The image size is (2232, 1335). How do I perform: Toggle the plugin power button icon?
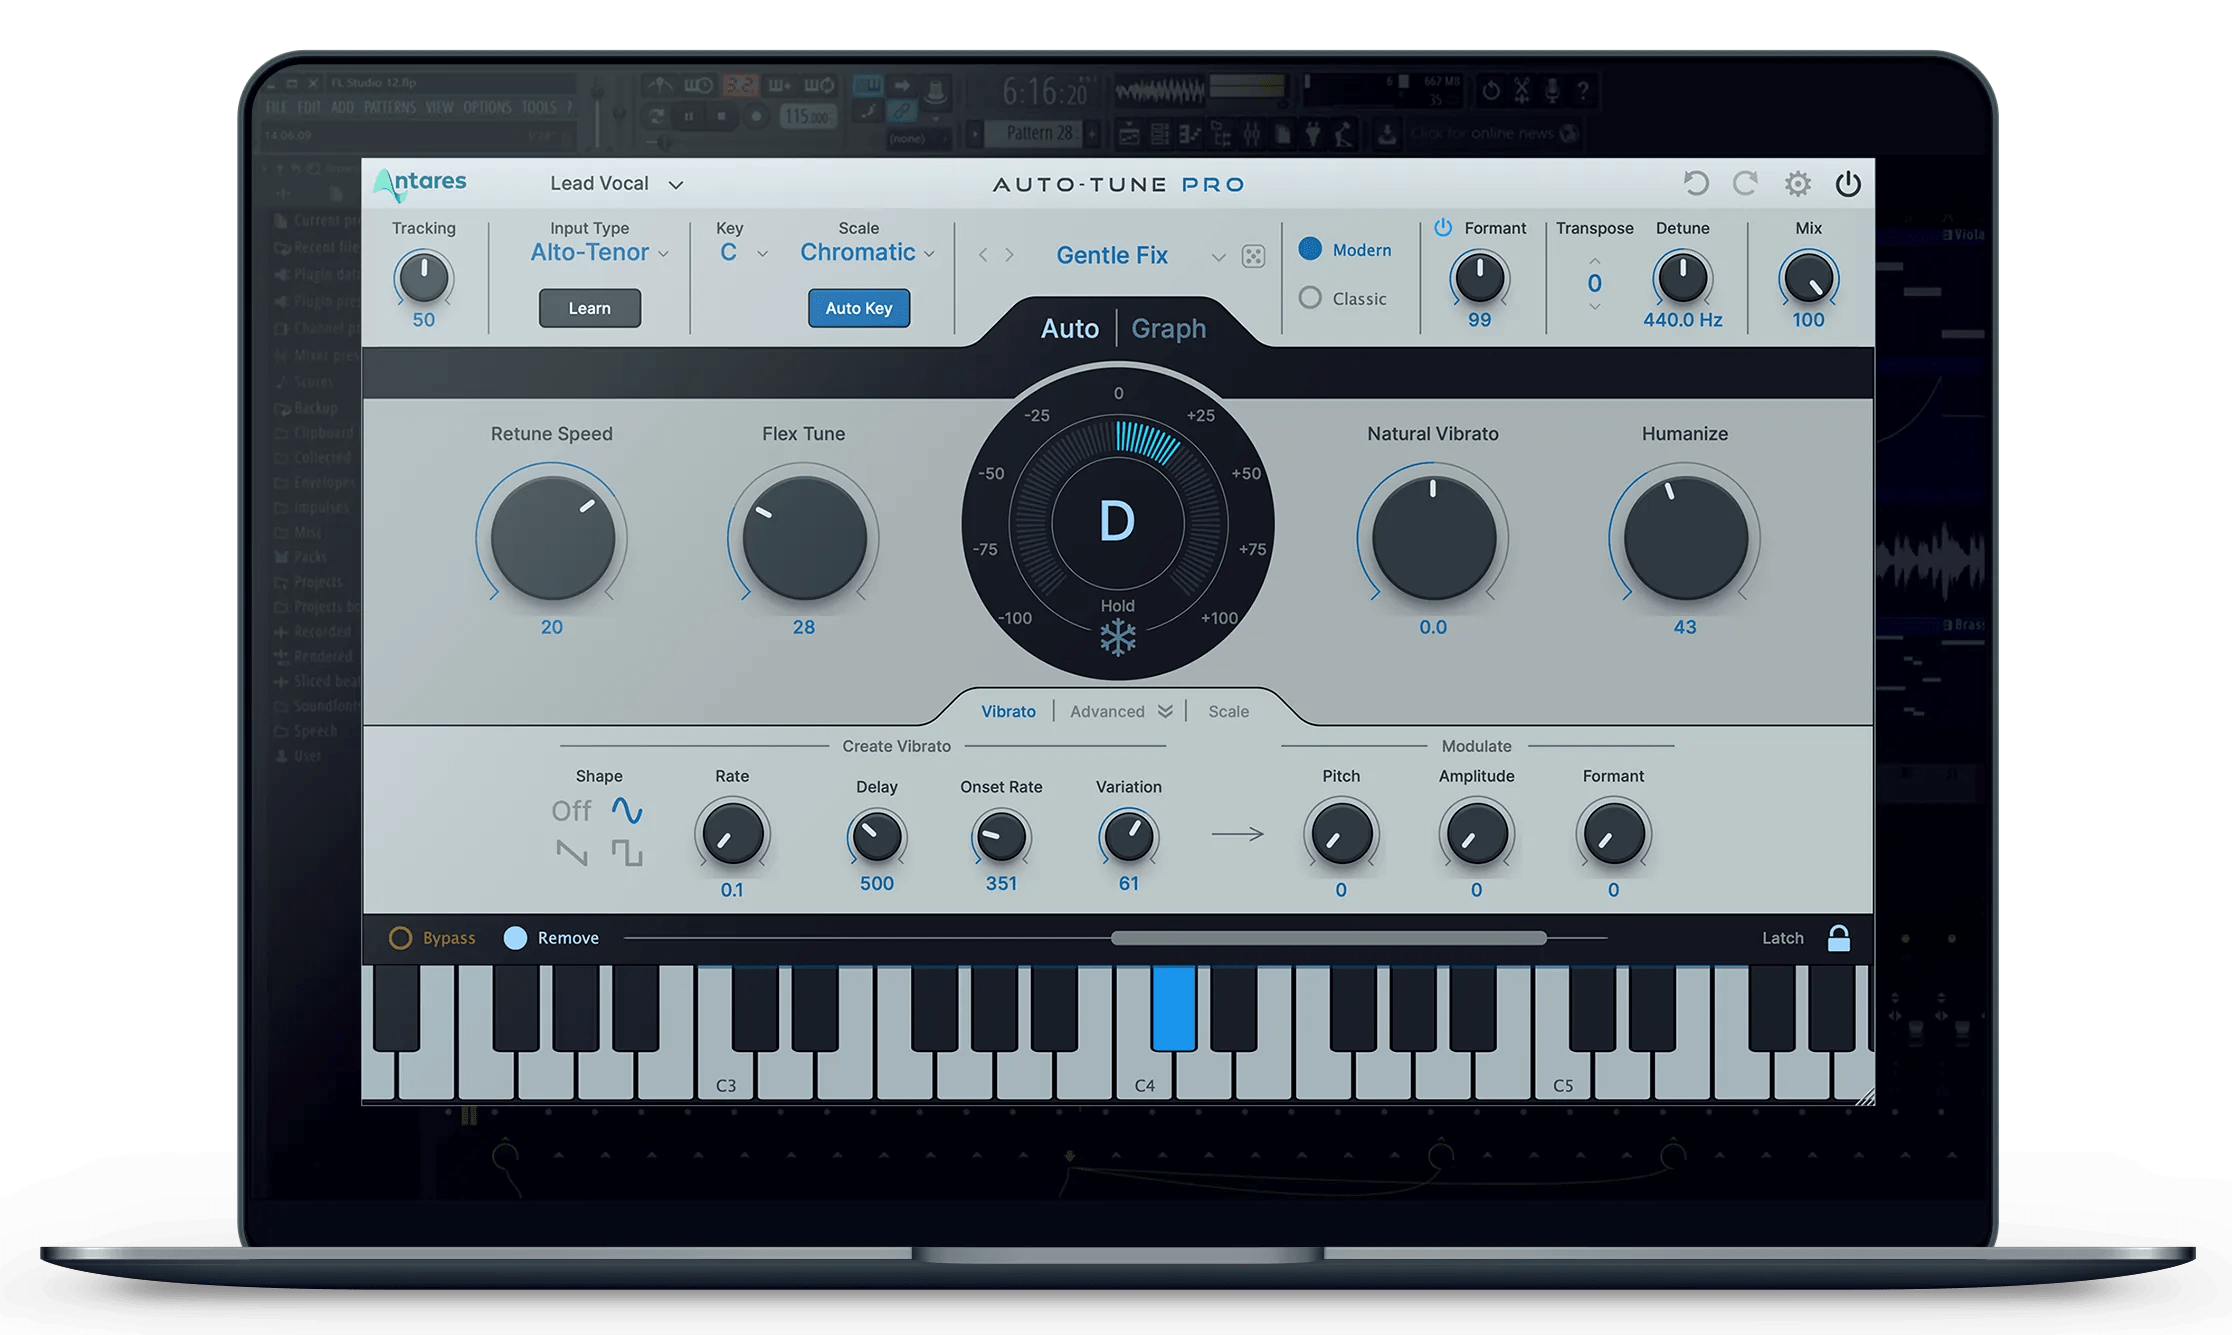point(1848,184)
